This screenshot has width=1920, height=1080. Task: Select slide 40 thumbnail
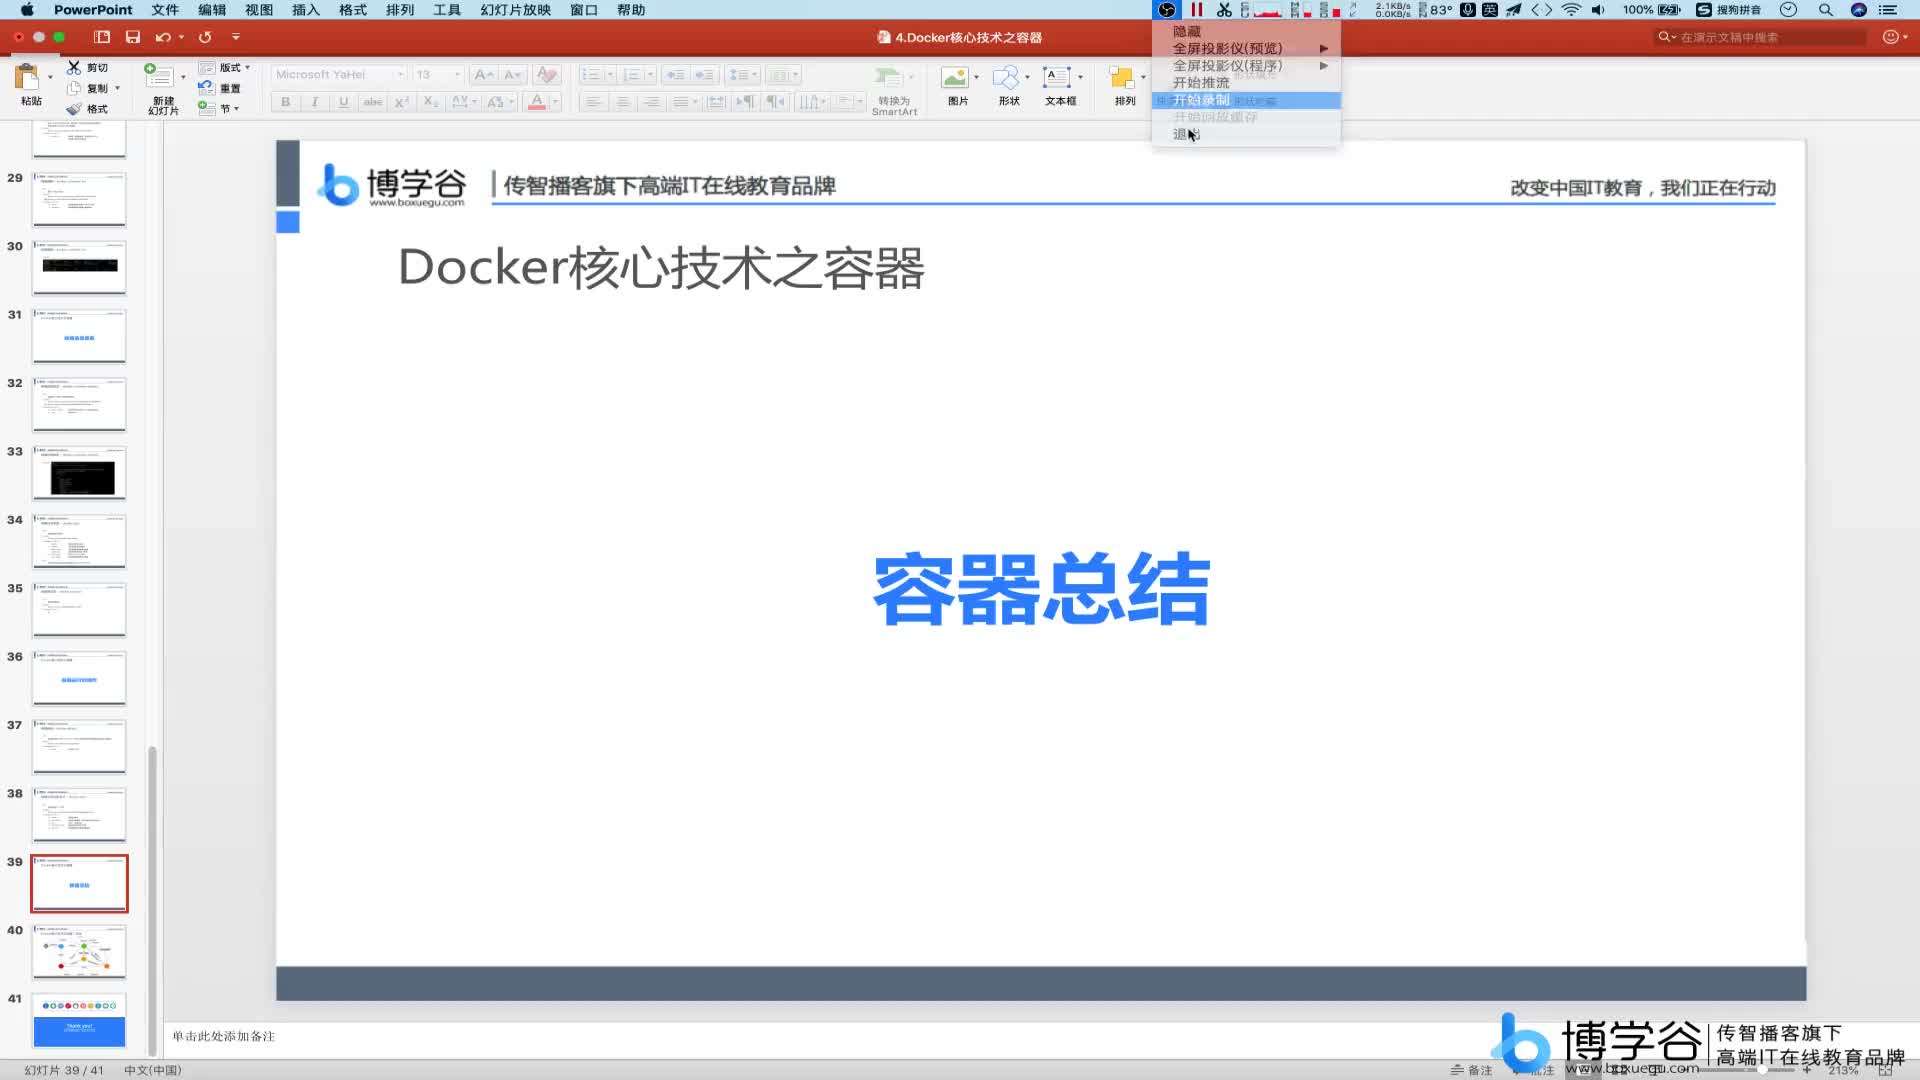tap(79, 951)
